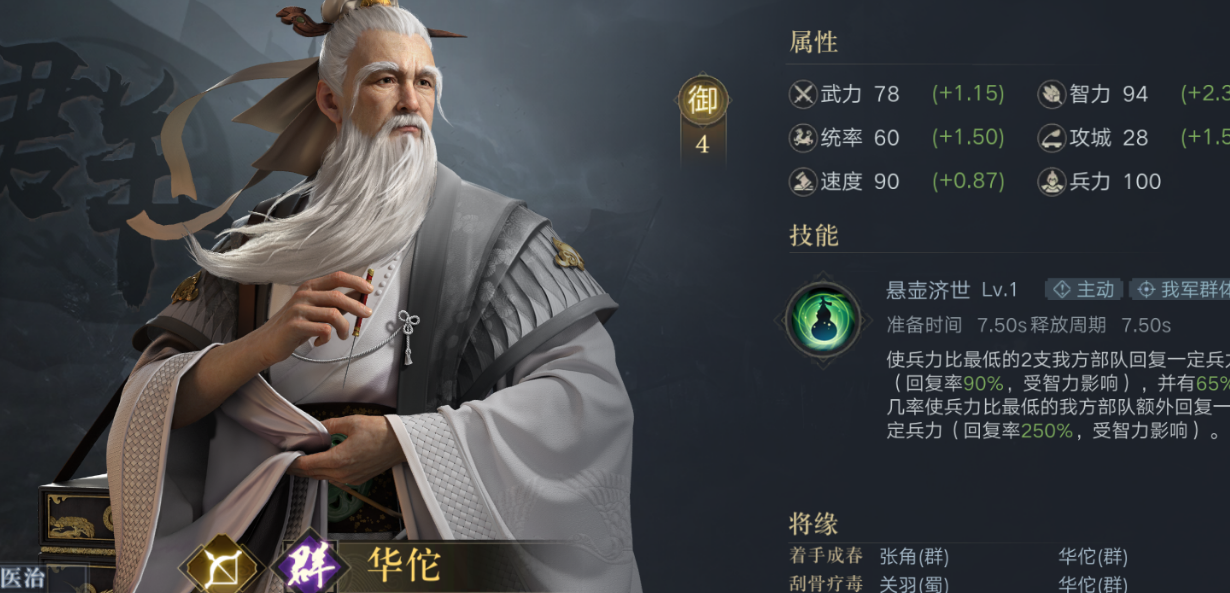The image size is (1230, 593).
Task: Click the 武力 crossed swords icon
Action: [803, 94]
